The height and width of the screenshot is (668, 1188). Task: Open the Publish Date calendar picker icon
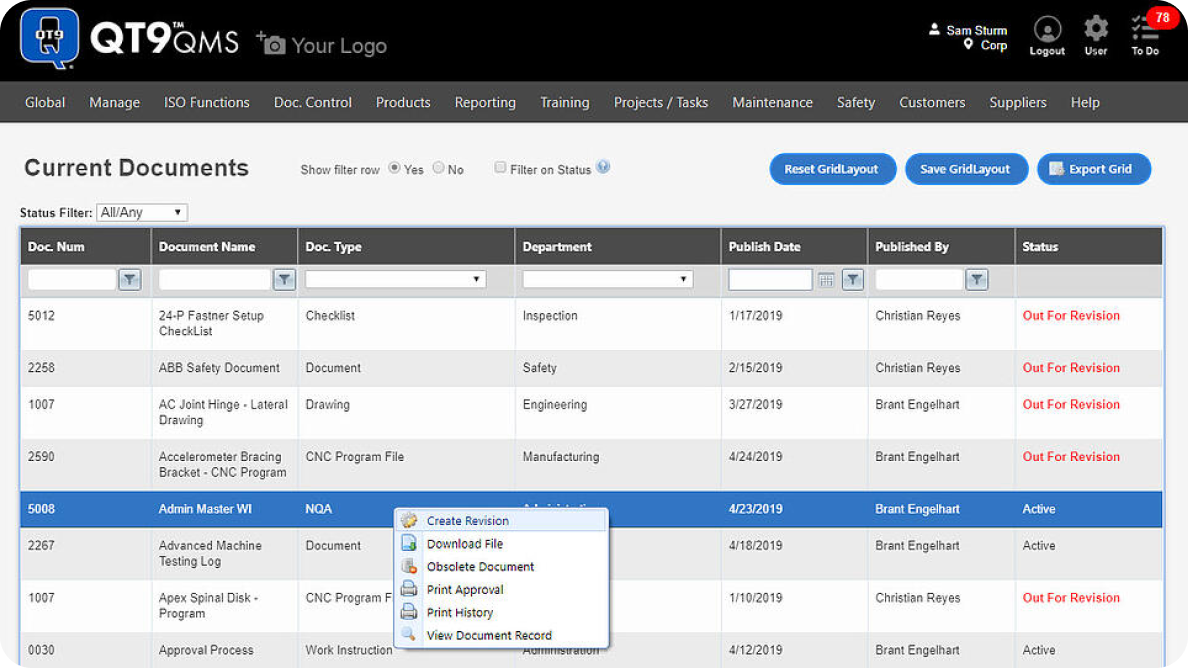pos(826,281)
